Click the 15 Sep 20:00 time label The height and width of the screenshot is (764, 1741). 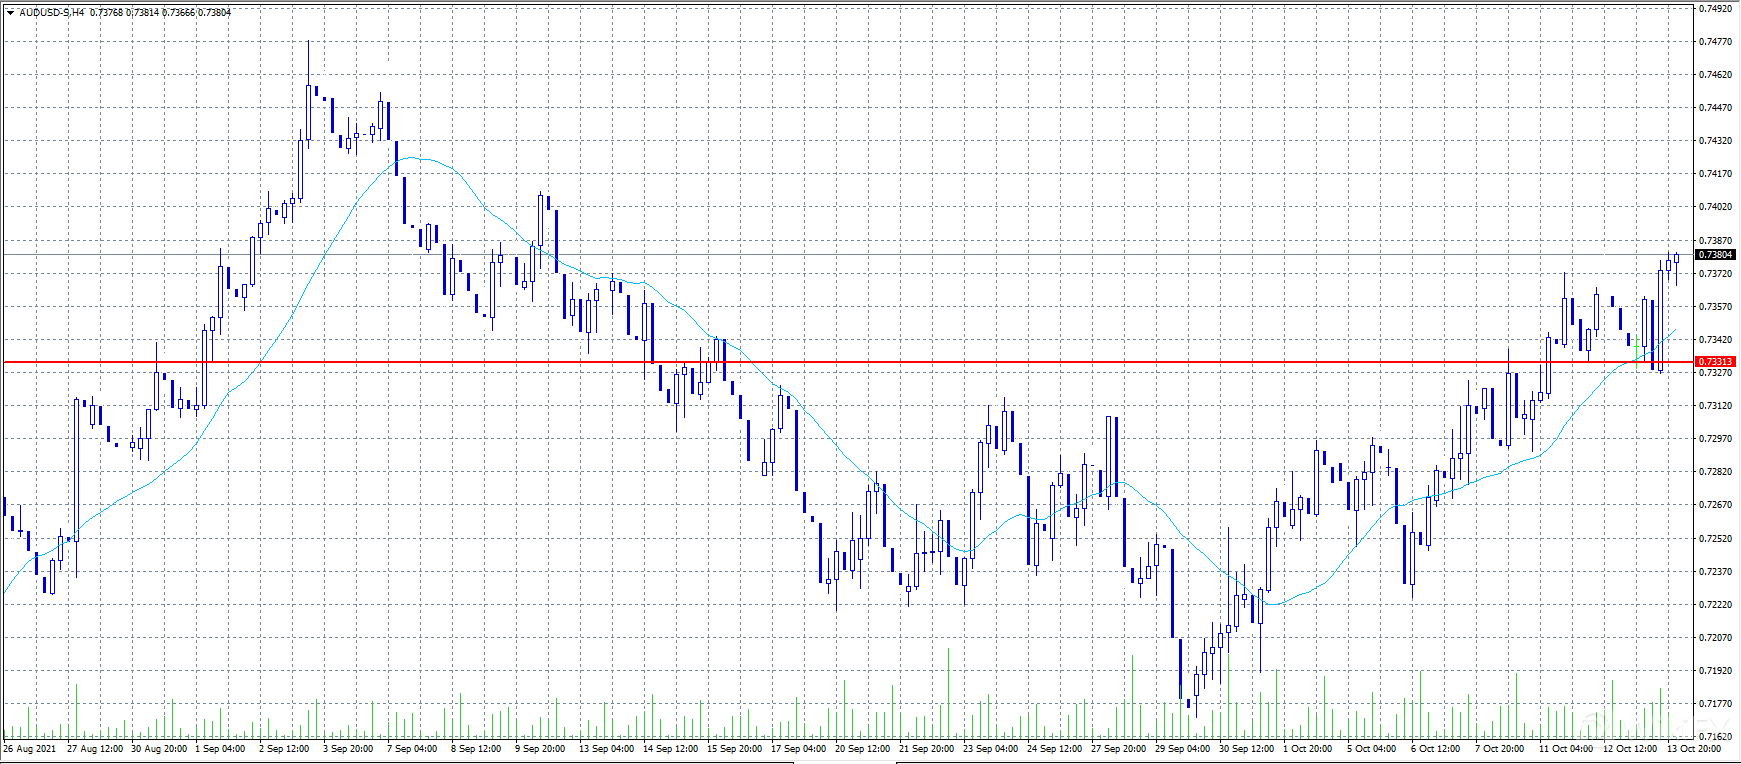734,748
